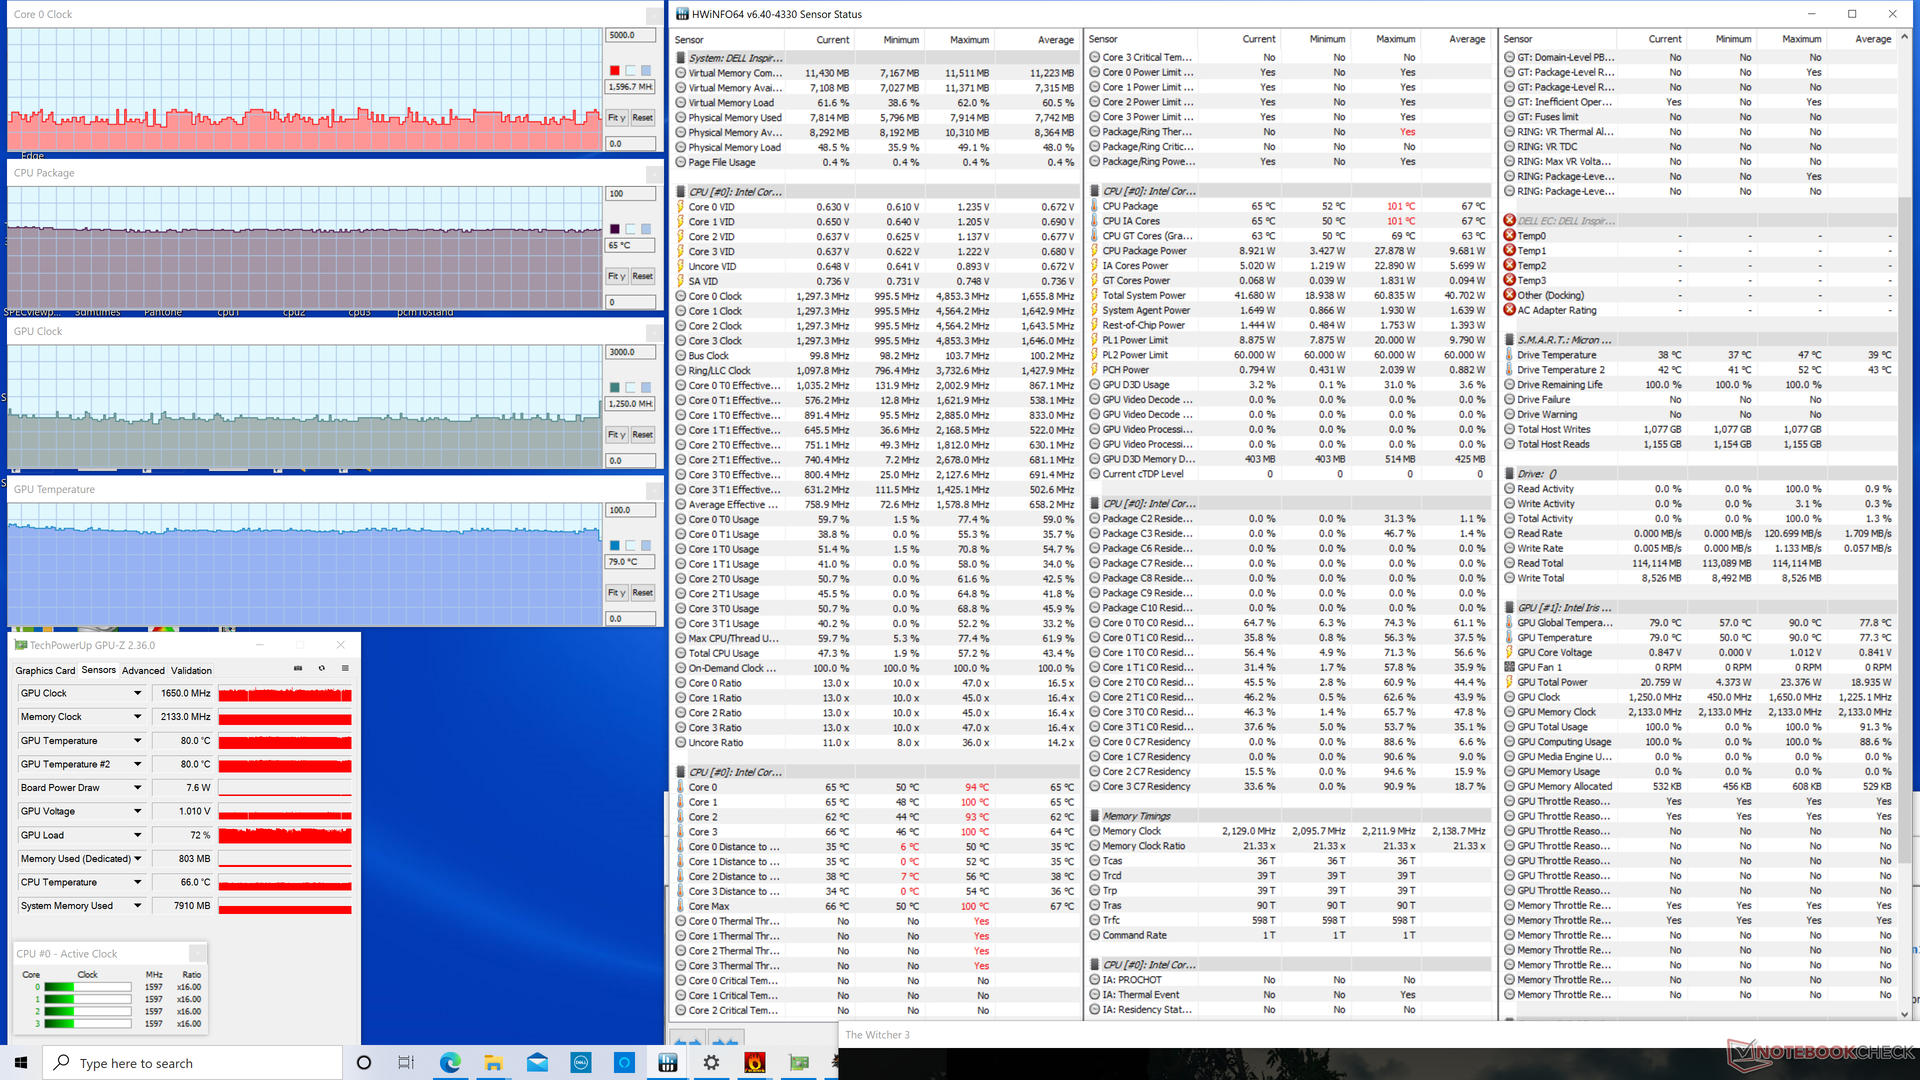1920x1080 pixels.
Task: Click Fit y in CPU Package graph
Action: [x=617, y=276]
